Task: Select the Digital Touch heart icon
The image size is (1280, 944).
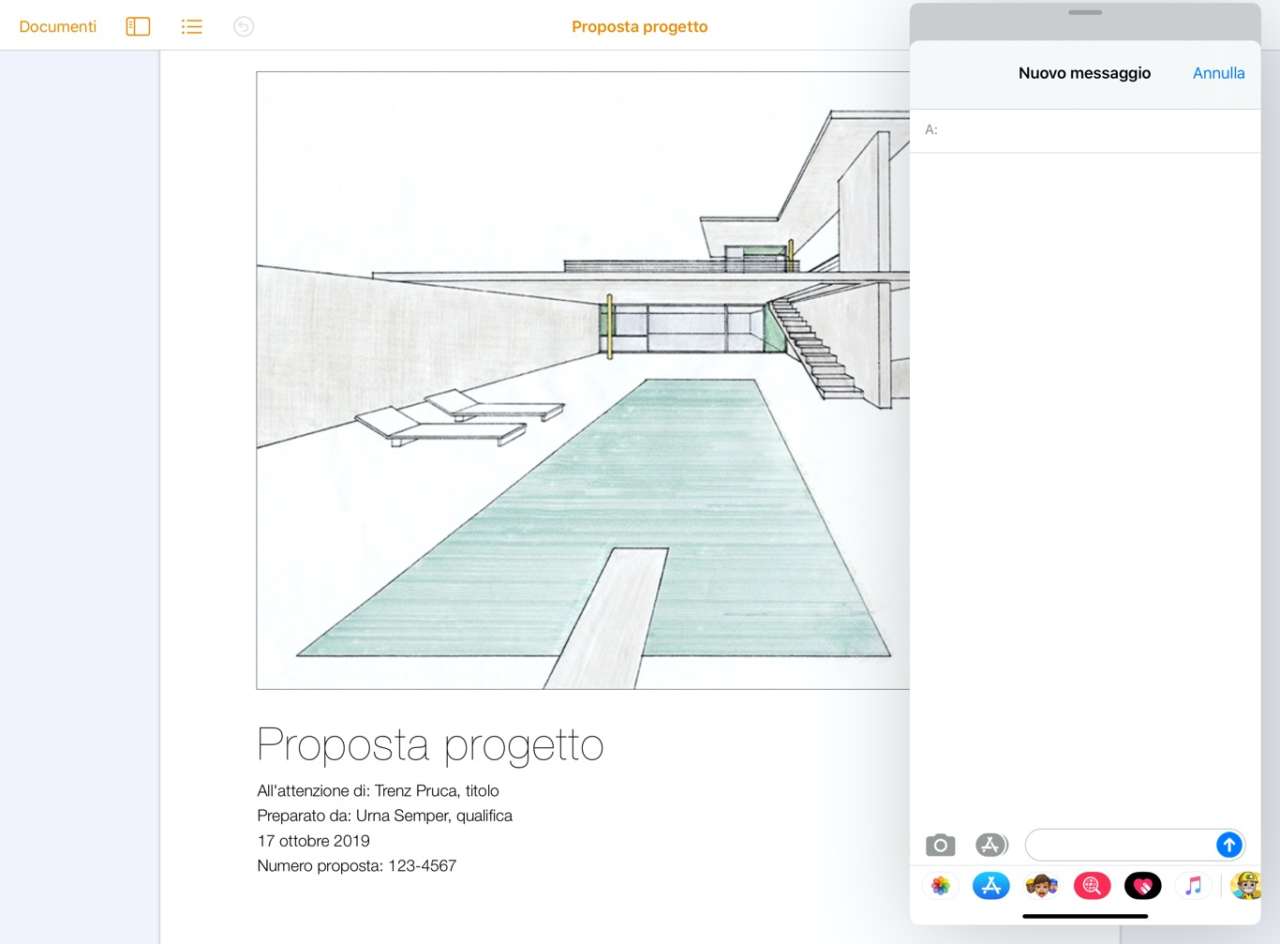Action: (x=1142, y=886)
